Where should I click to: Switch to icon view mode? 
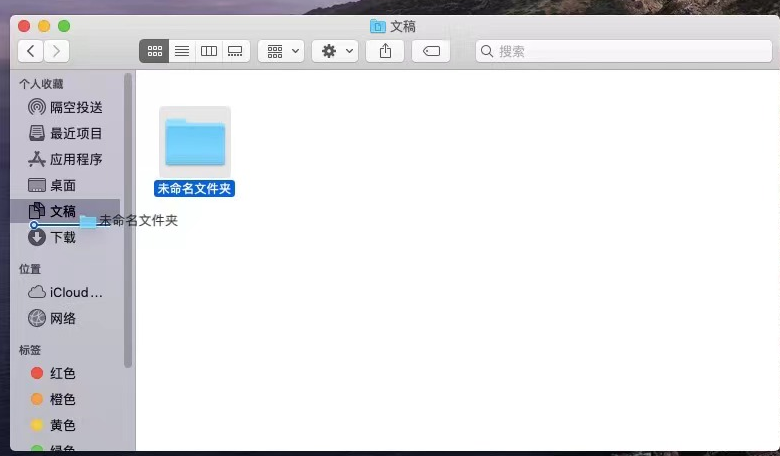pos(154,51)
